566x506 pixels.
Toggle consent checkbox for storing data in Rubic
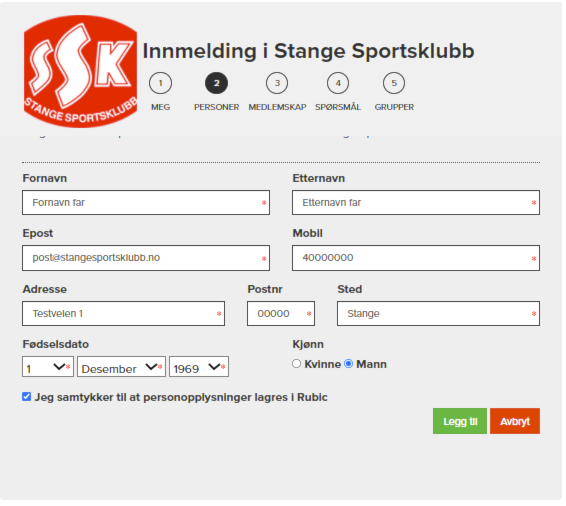[26, 397]
